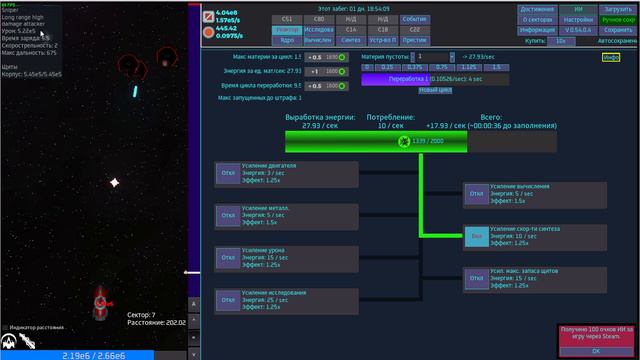640x360 pixels.
Task: Switch to the Вычислен tab
Action: click(x=319, y=40)
